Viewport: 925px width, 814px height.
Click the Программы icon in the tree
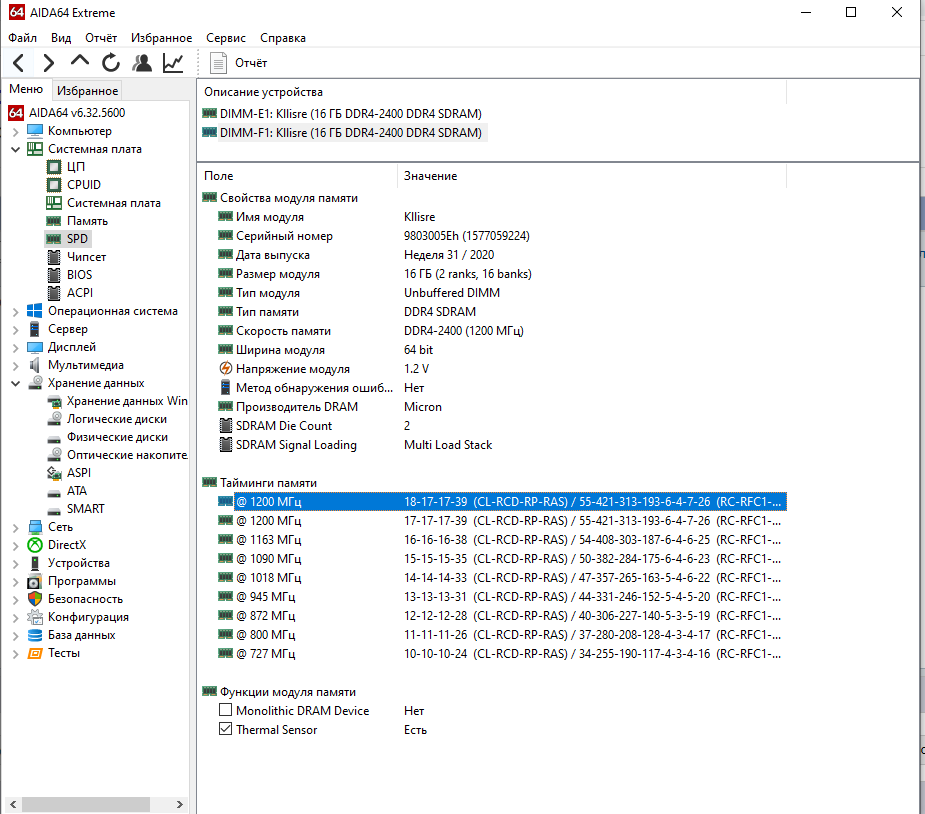pos(35,581)
